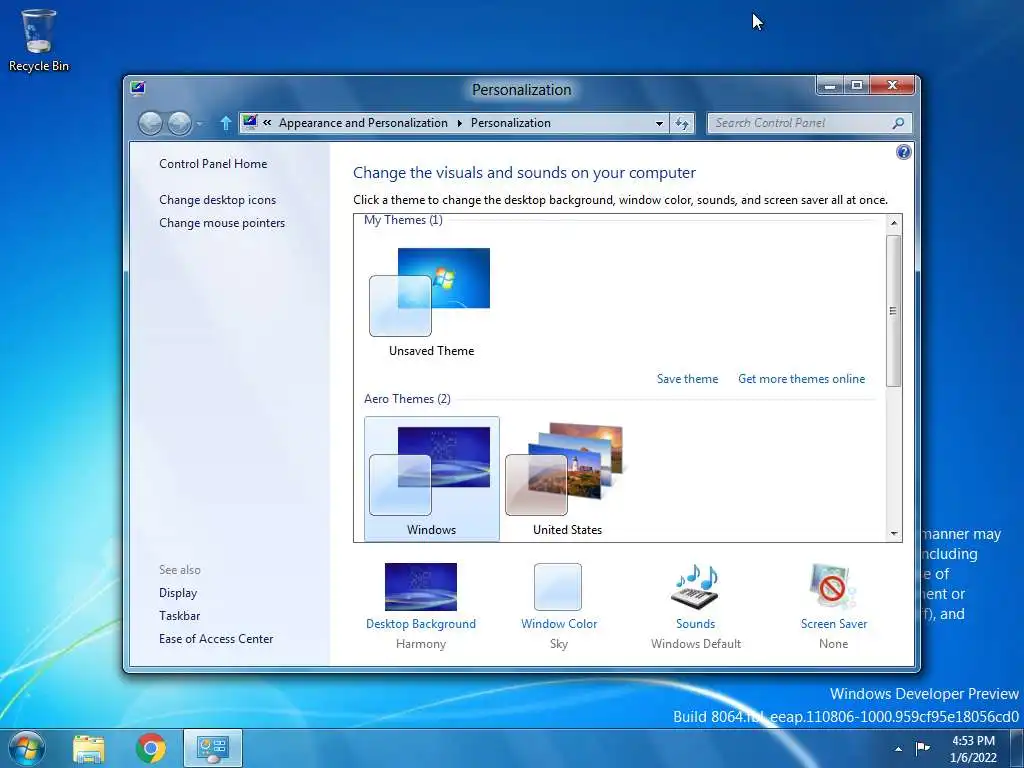Click the theme list scrollbar thumb

click(893, 310)
